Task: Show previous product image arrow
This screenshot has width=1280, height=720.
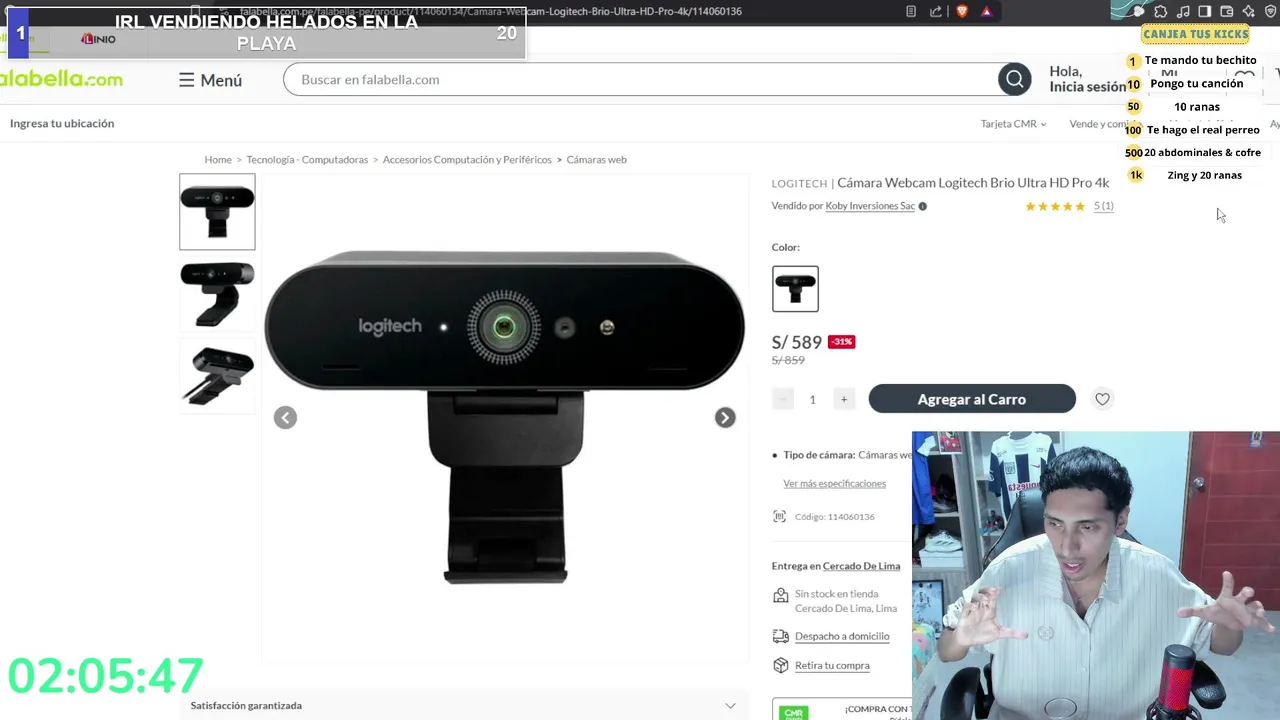Action: [285, 417]
